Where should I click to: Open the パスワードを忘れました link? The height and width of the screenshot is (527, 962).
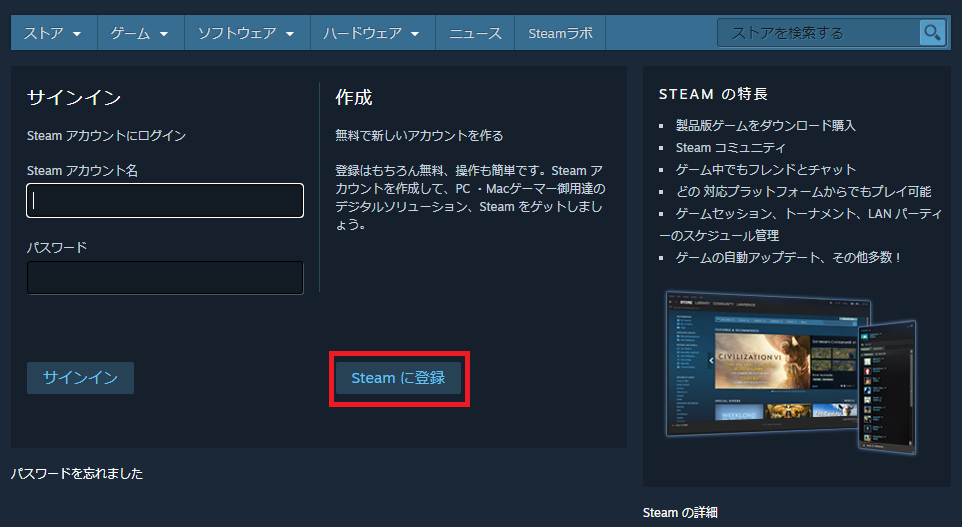(77, 474)
